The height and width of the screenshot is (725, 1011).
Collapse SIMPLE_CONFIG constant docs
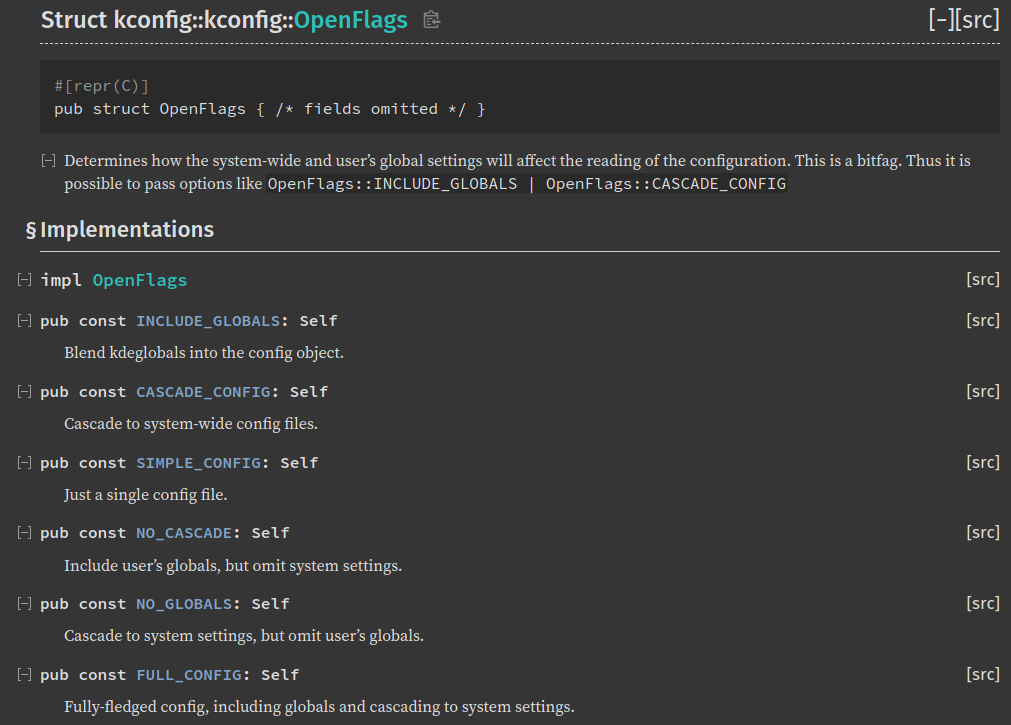click(25, 463)
